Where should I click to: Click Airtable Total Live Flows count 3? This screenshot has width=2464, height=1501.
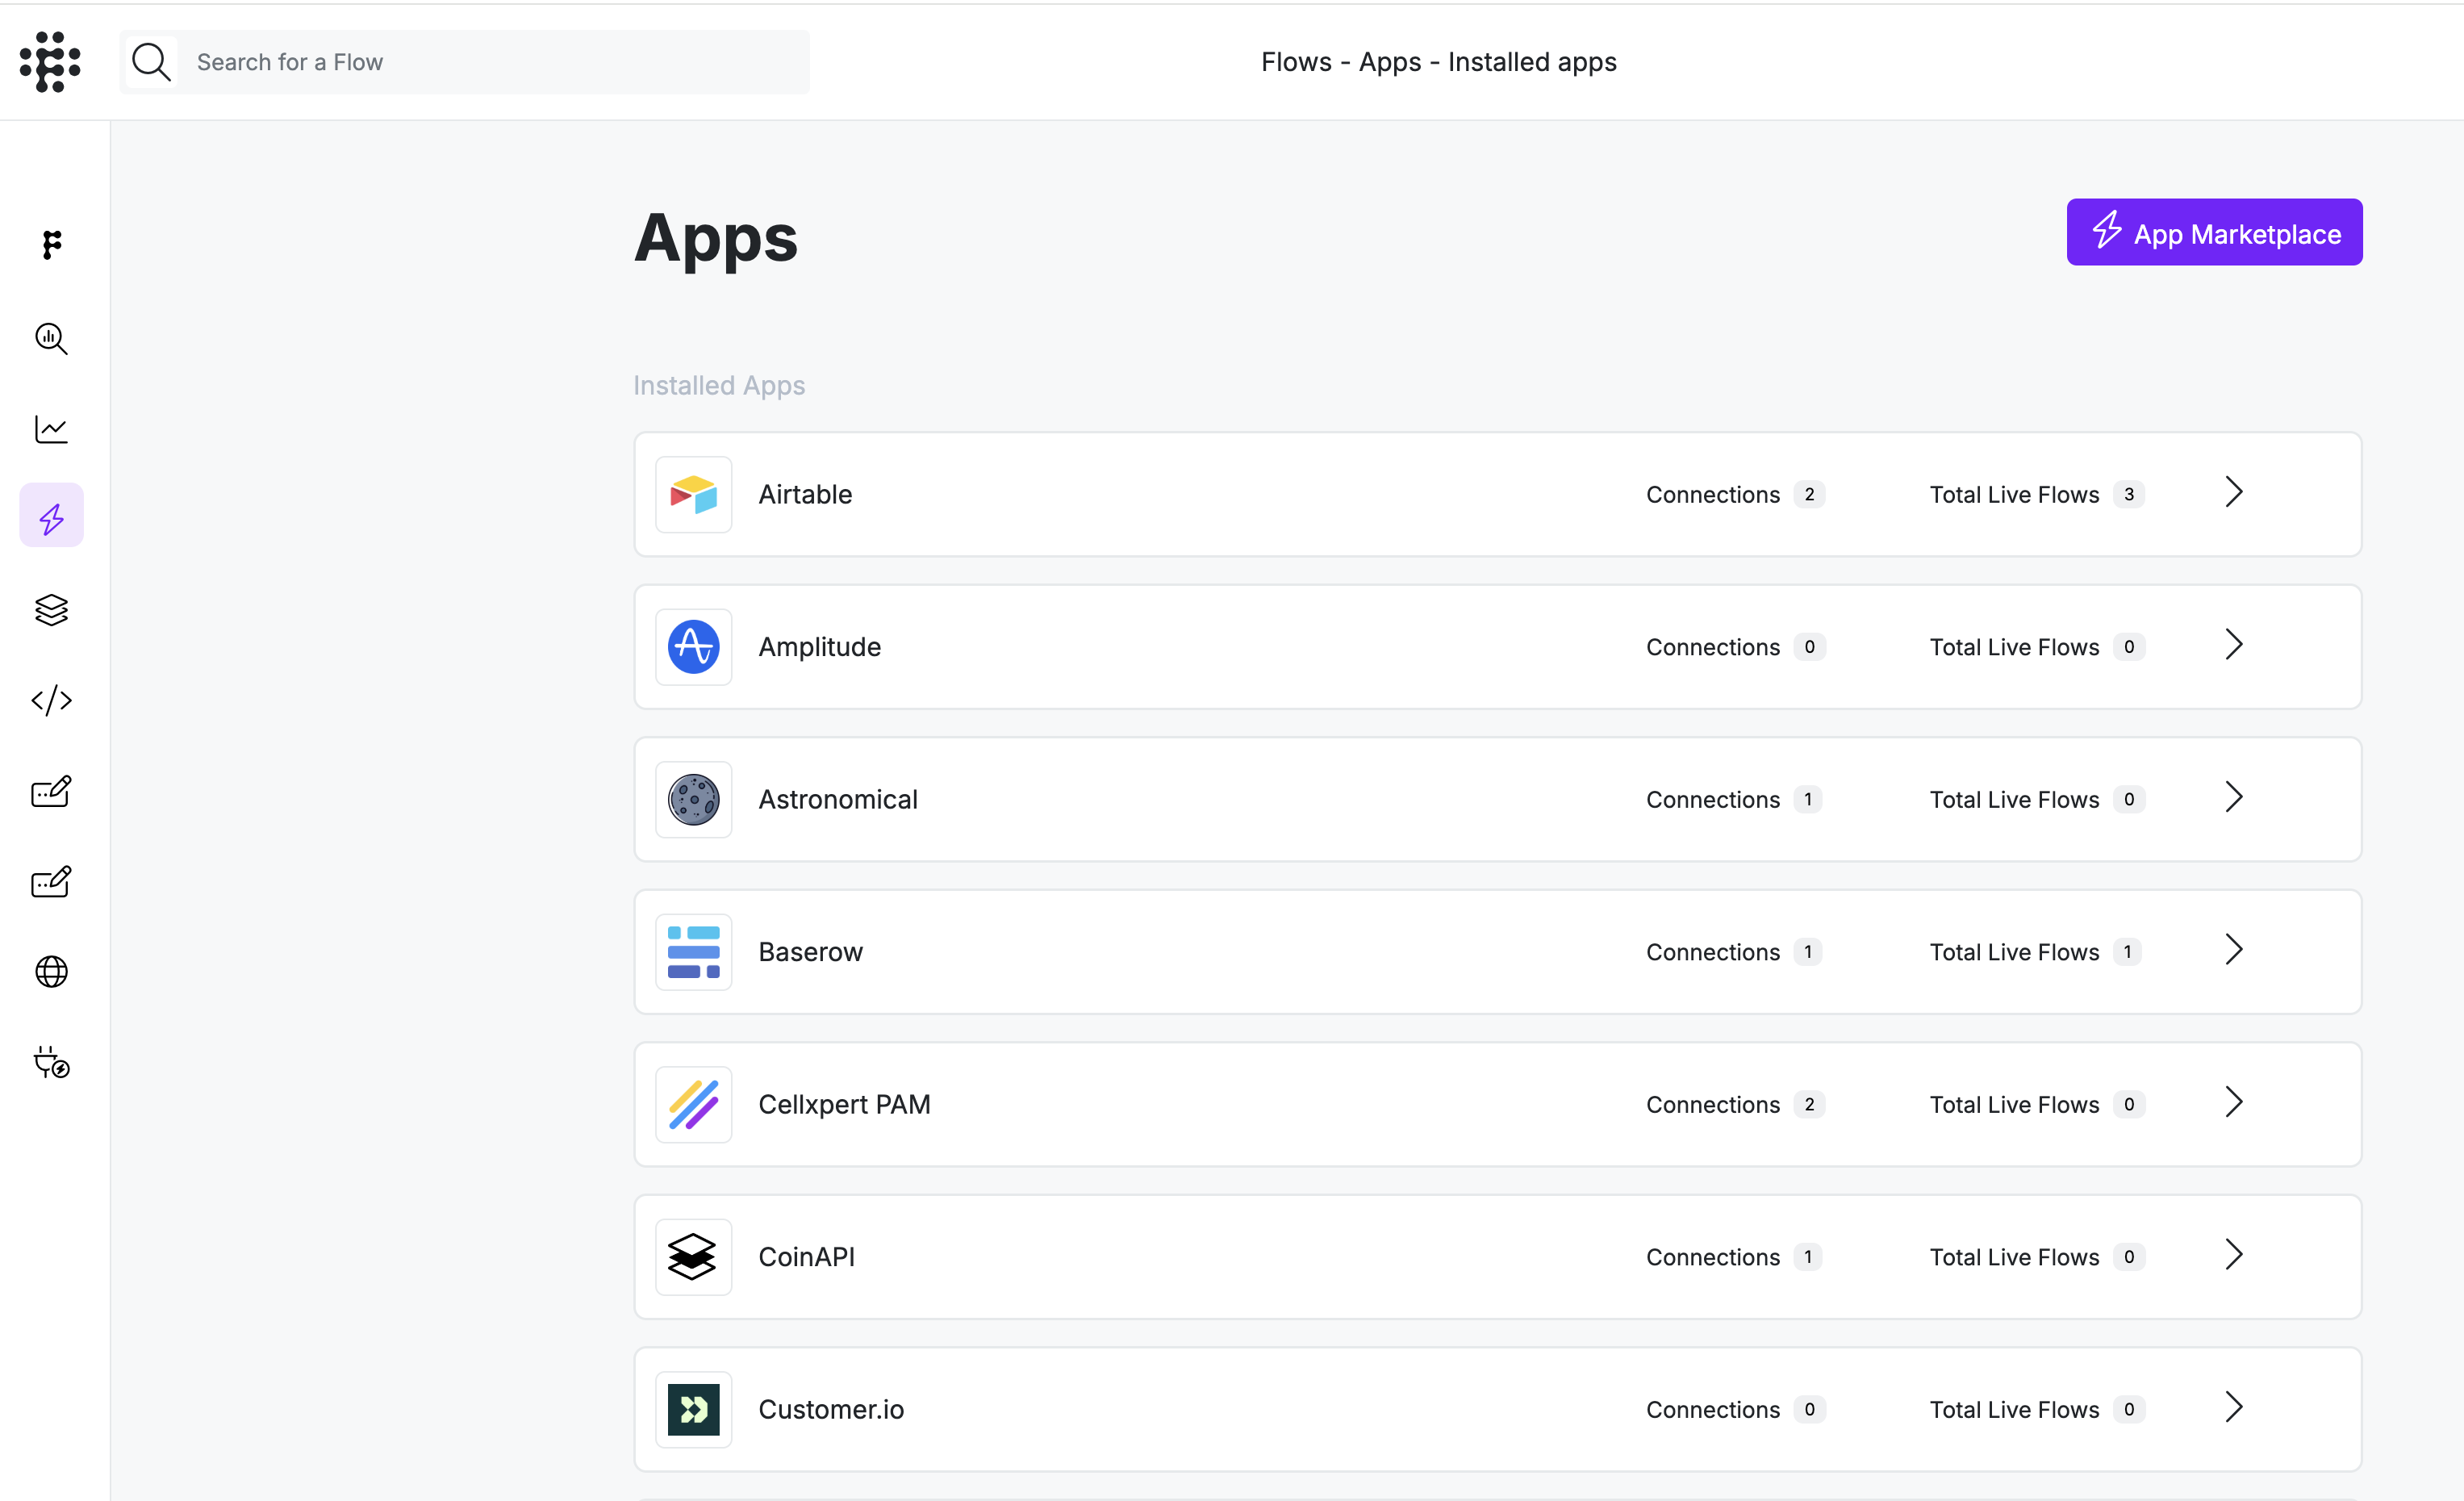(2129, 495)
